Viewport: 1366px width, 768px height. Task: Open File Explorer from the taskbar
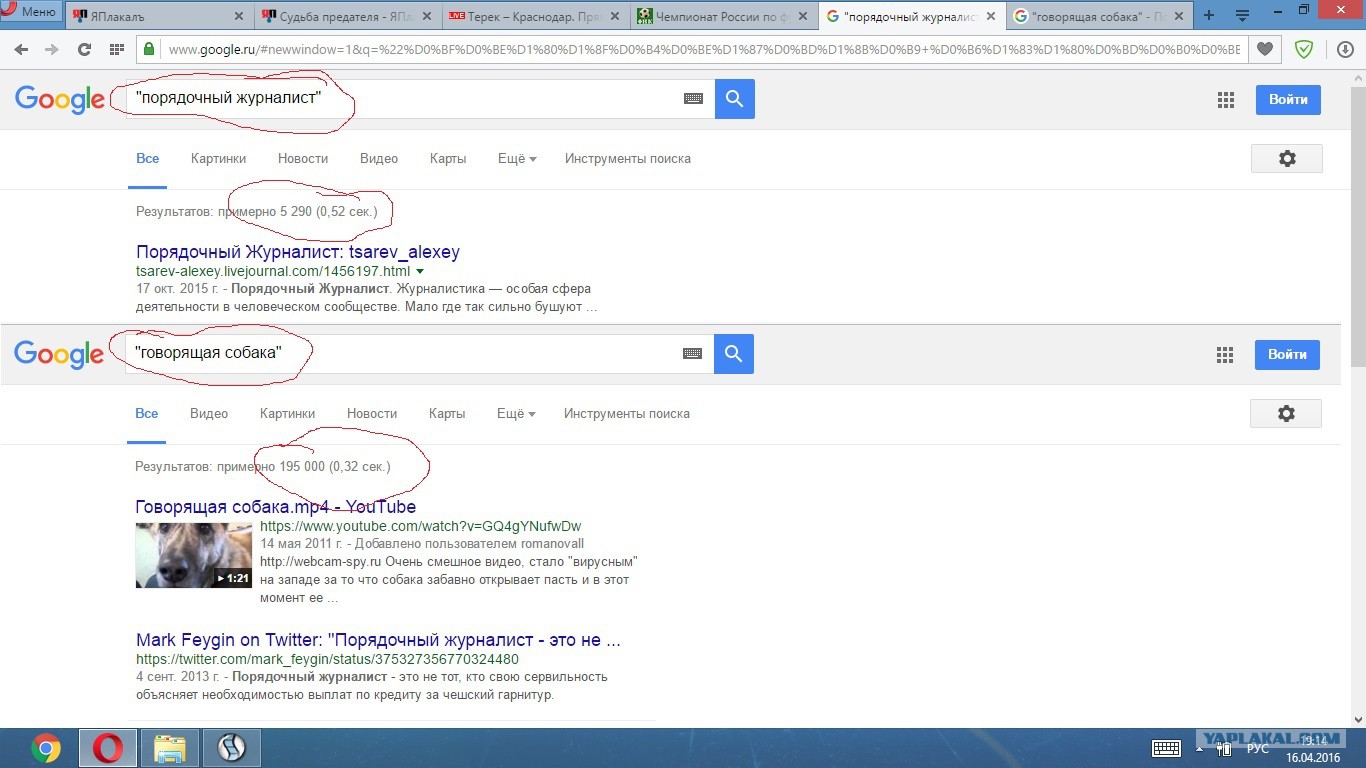click(x=170, y=748)
